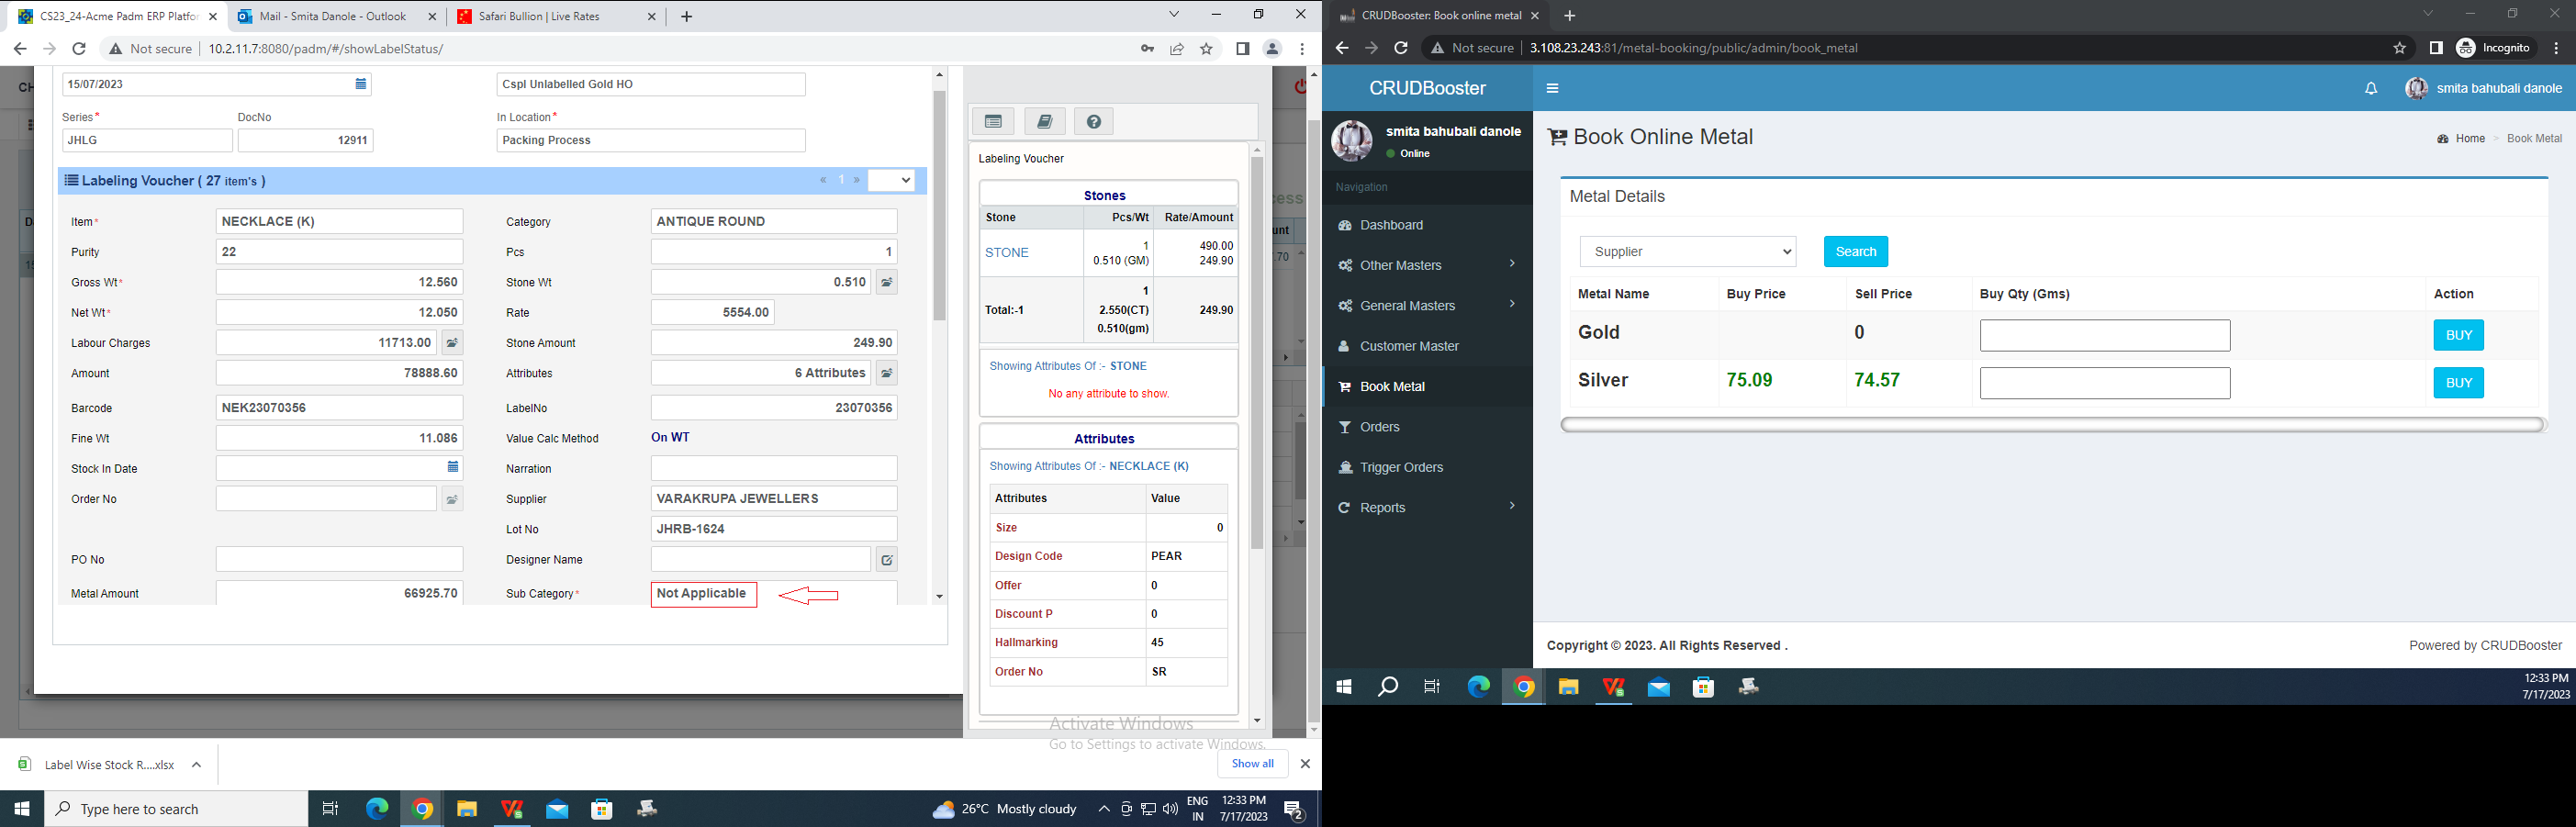Click BUY button in the Gold row

[x=2458, y=335]
